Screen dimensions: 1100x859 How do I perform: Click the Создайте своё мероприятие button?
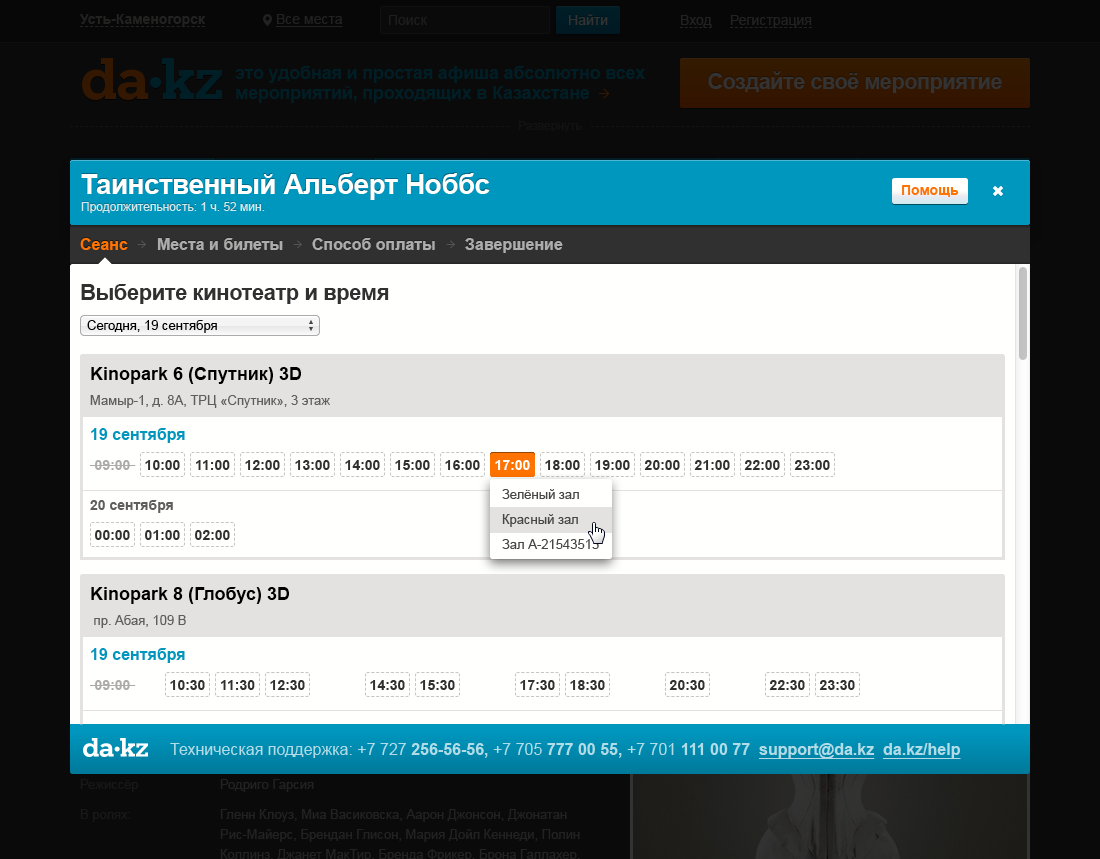854,82
